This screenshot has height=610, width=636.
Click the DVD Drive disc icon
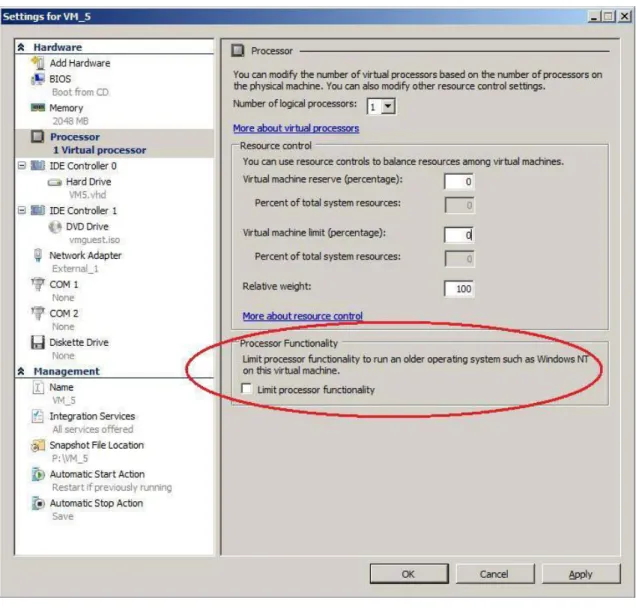55,226
